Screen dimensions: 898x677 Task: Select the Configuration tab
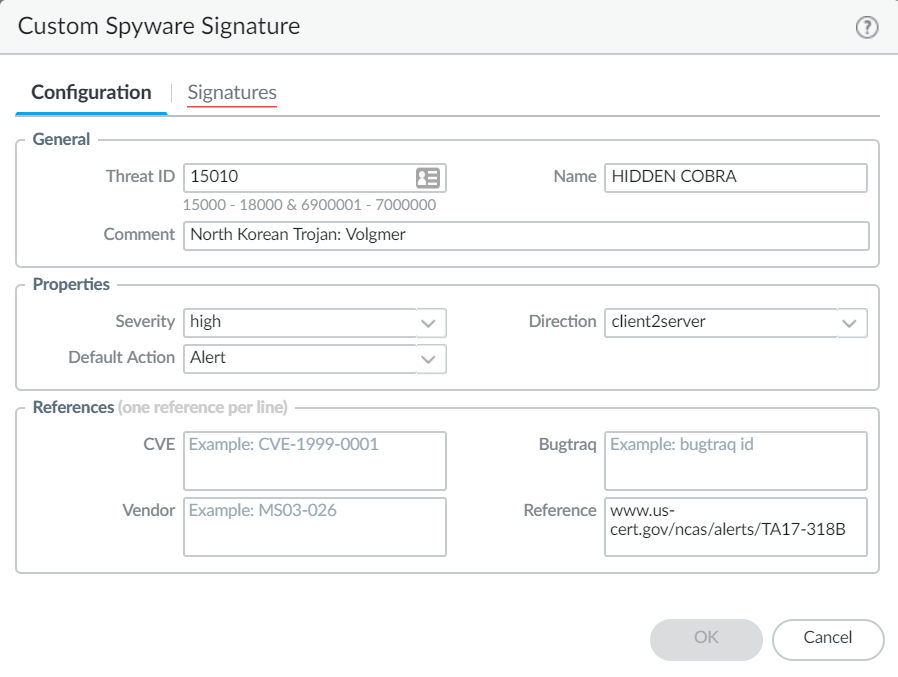[x=91, y=93]
